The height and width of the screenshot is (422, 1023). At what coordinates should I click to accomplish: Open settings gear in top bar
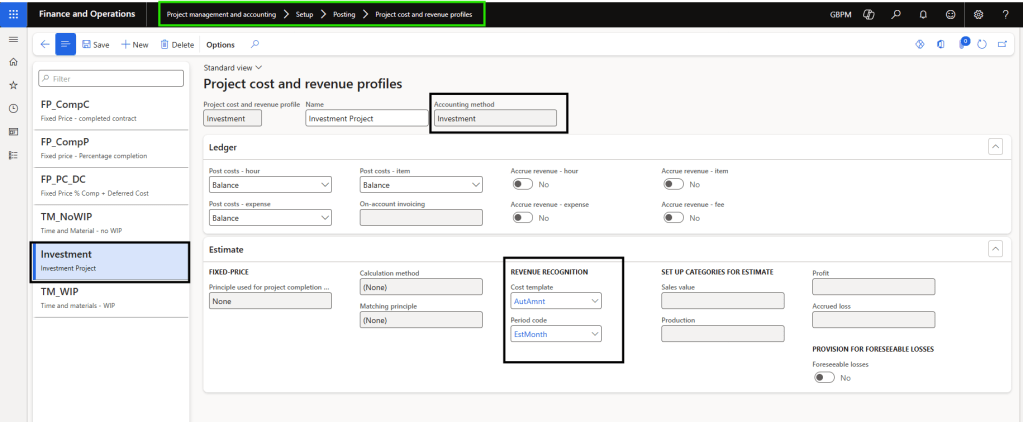(977, 14)
